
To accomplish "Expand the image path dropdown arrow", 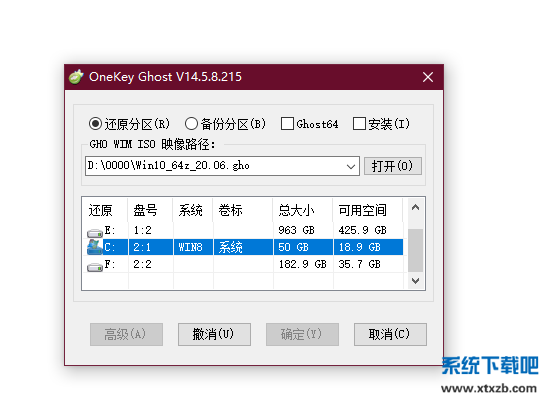I will (x=351, y=166).
